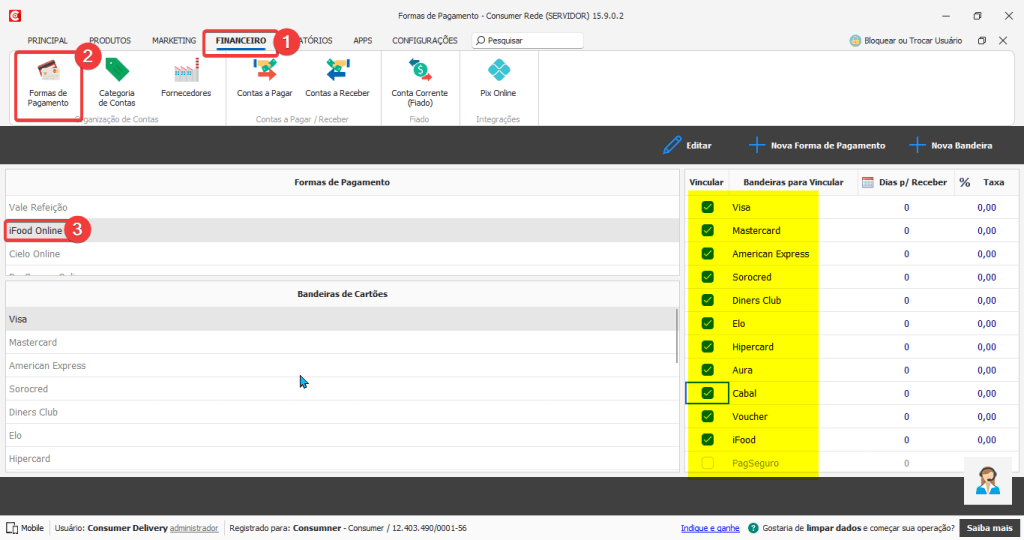Click the Pesquisar search field
1024x540 pixels.
[528, 40]
